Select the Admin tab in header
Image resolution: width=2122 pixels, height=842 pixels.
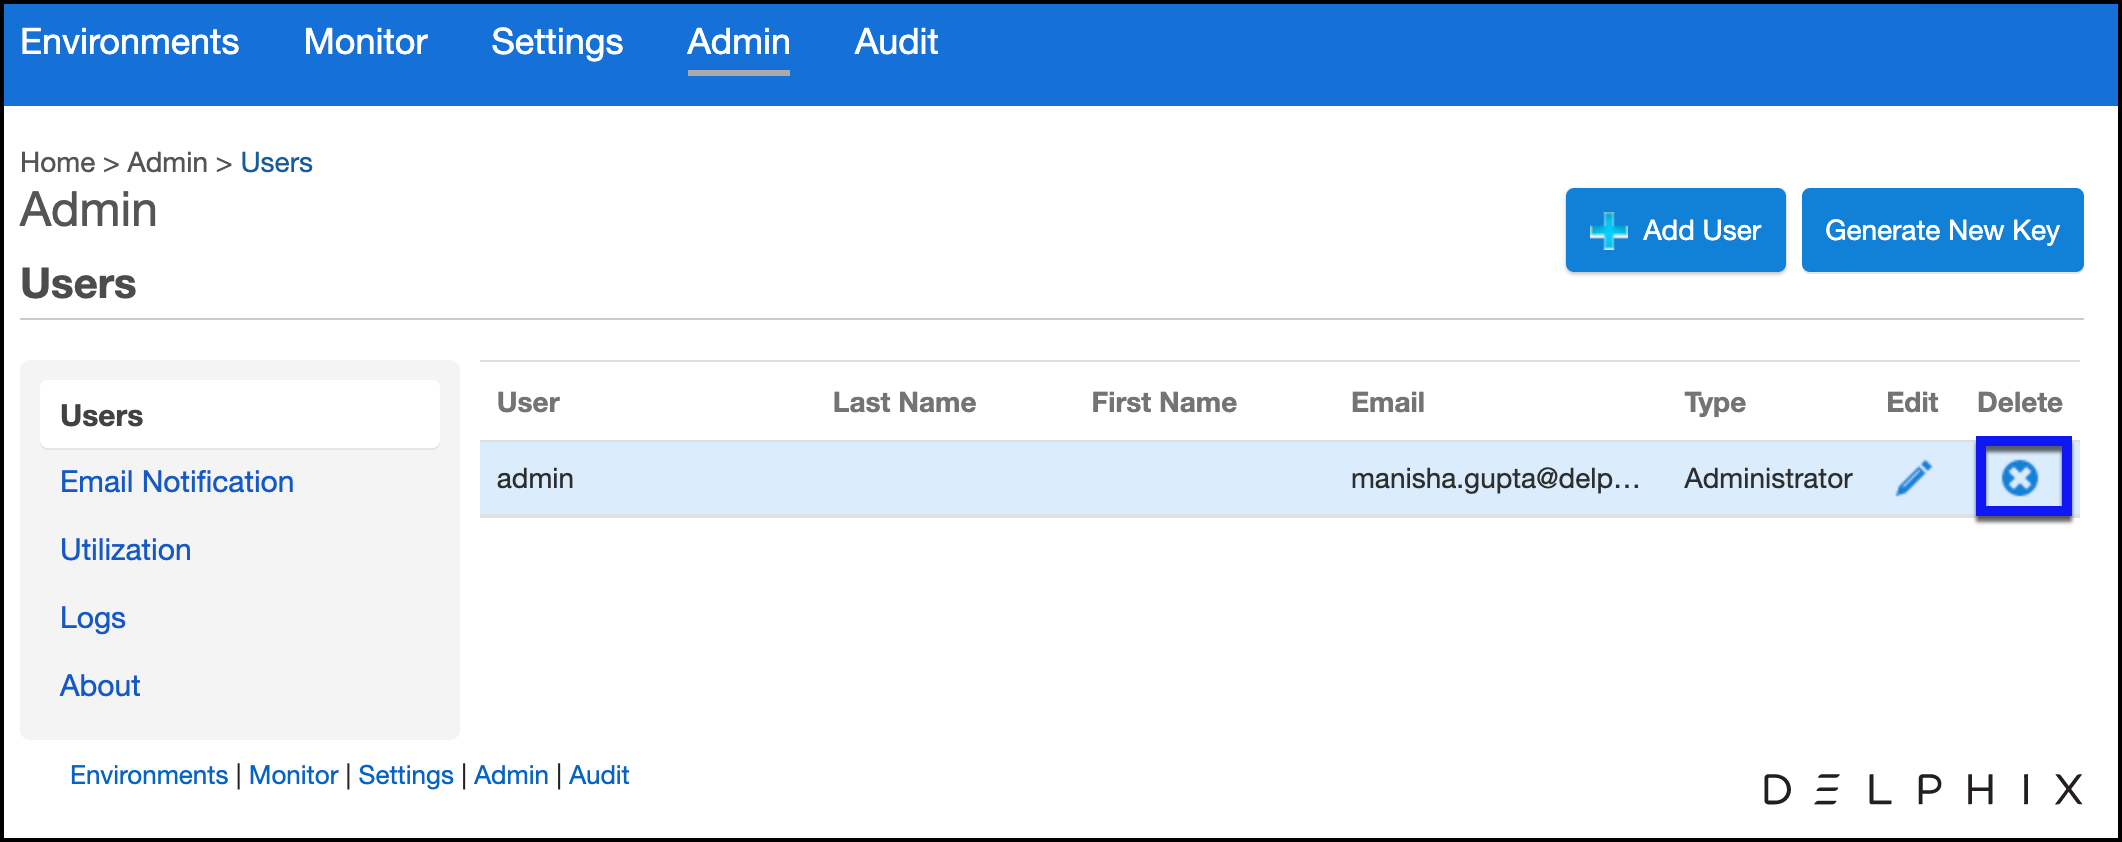[x=738, y=42]
